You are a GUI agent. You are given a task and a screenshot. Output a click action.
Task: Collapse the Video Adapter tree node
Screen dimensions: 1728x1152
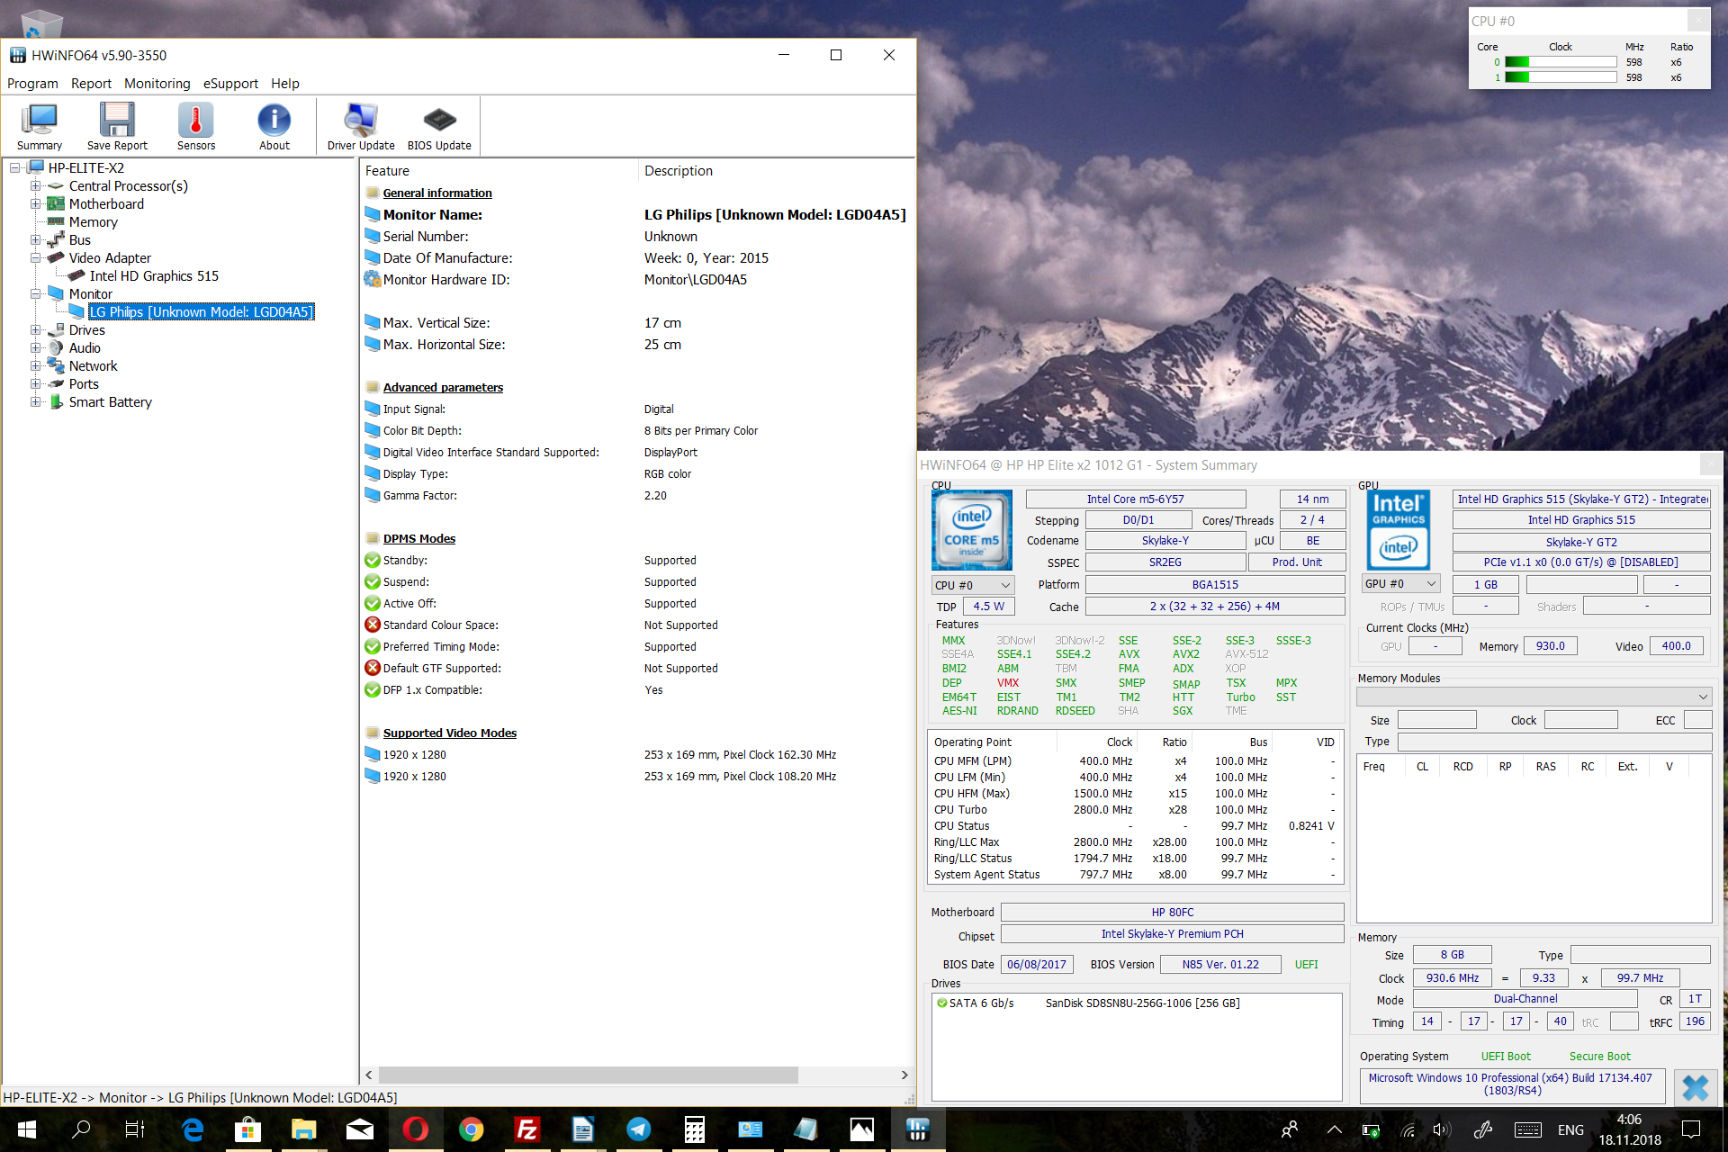point(36,258)
